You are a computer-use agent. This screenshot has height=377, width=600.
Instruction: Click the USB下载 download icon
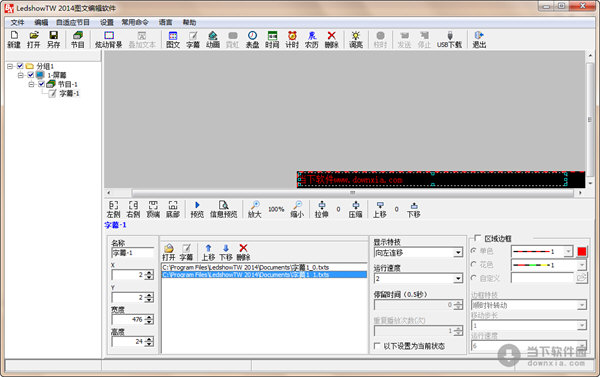(449, 39)
